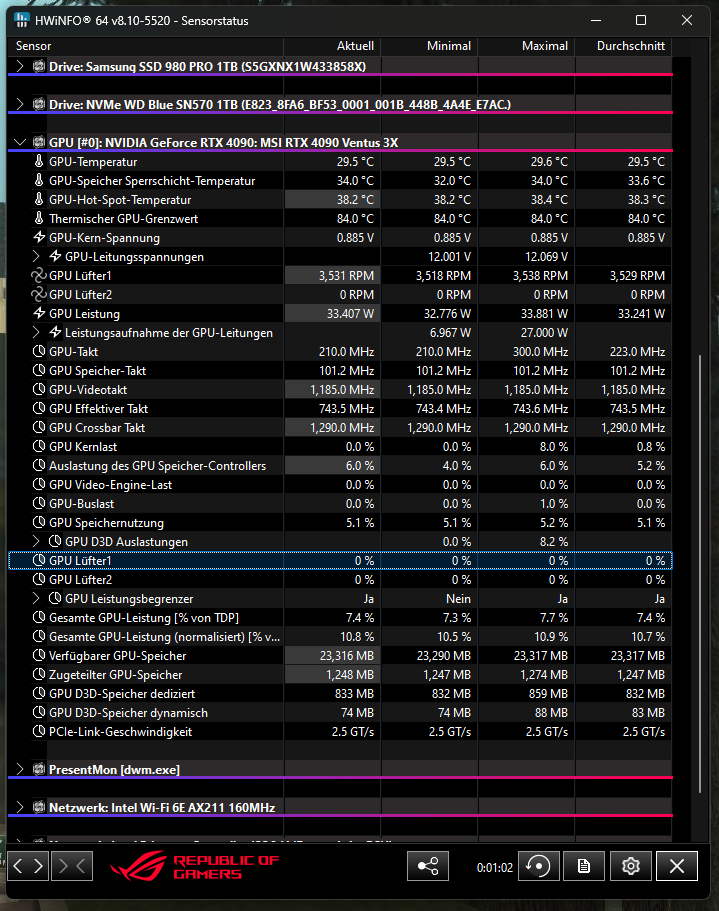Click the Durchschnitt column header
The height and width of the screenshot is (911, 719).
(x=623, y=46)
